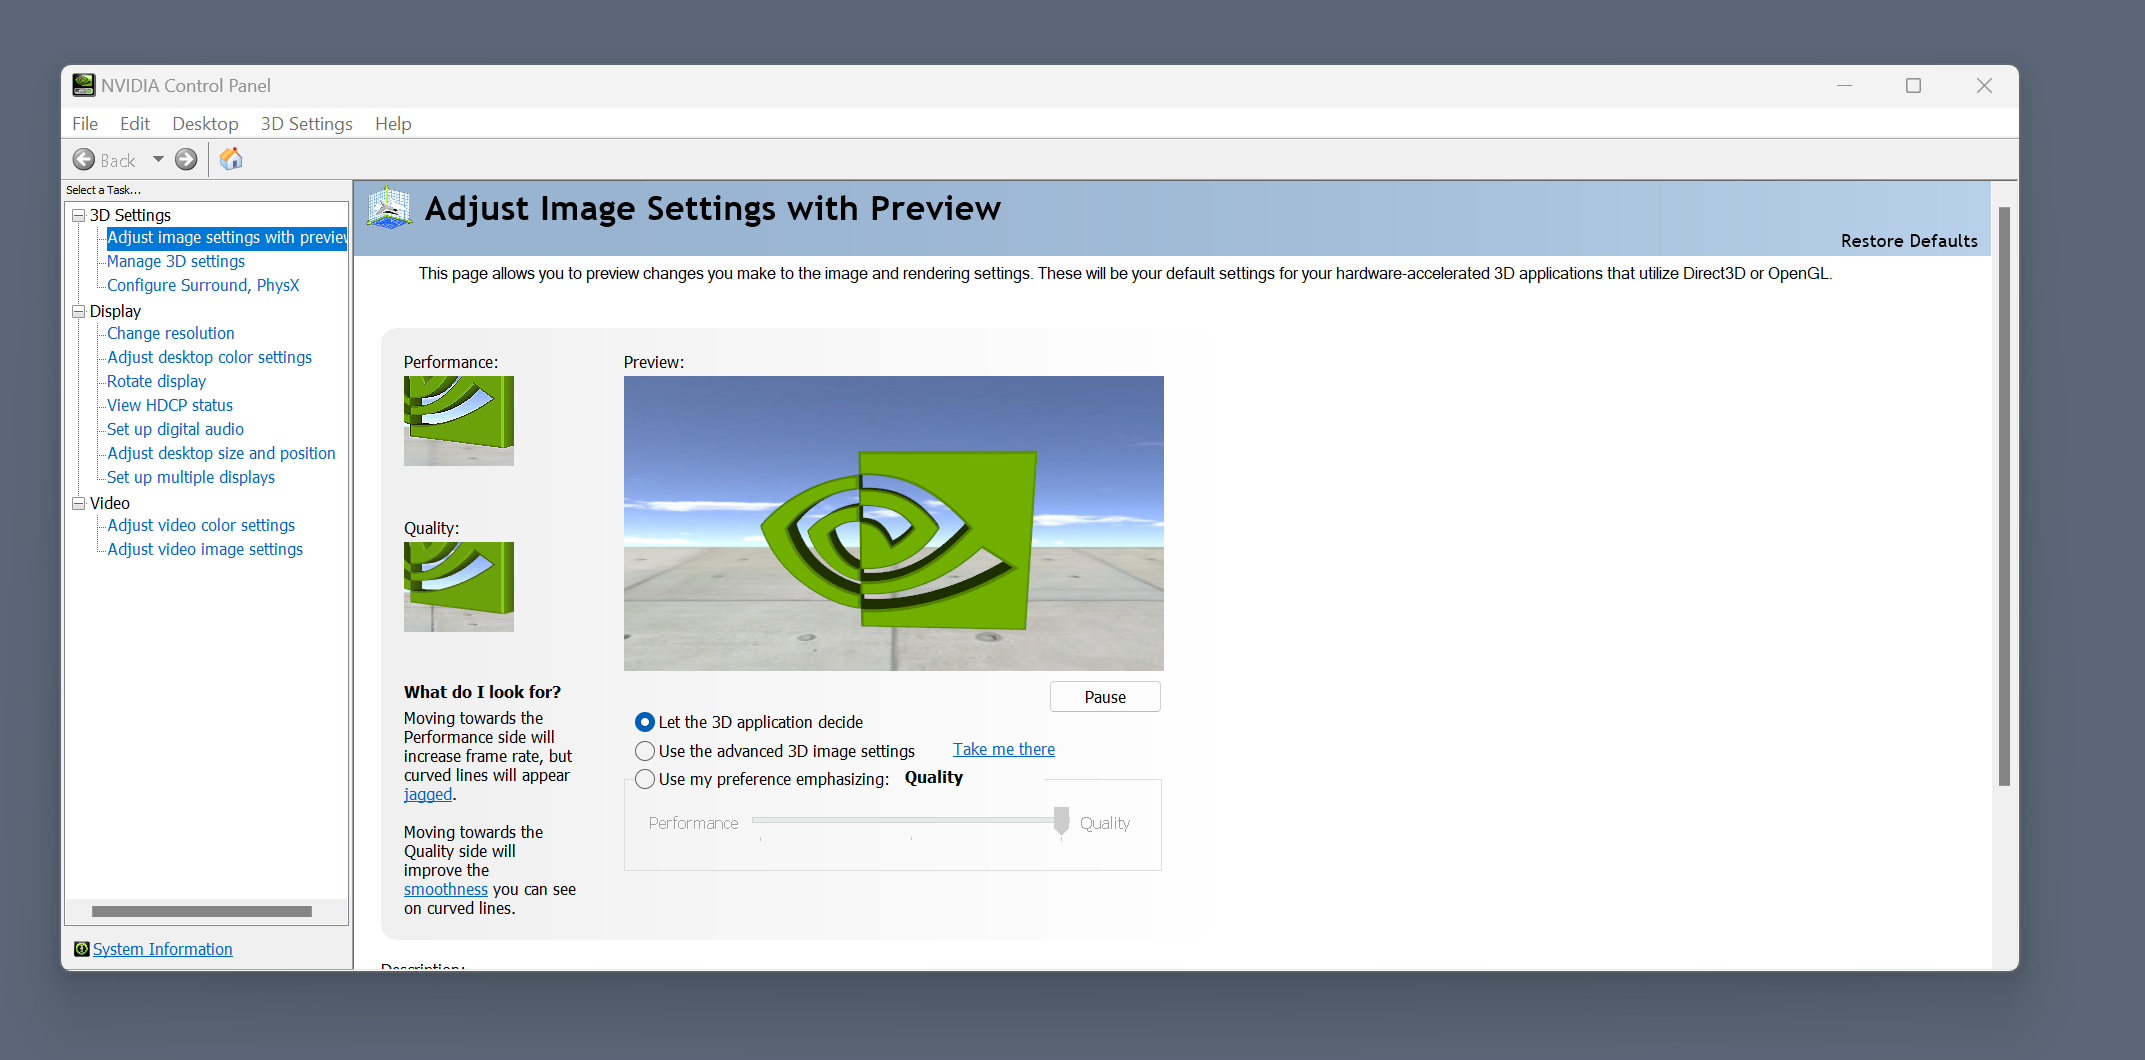Minimize the NVIDIA Control Panel window
2145x1060 pixels.
(x=1845, y=86)
